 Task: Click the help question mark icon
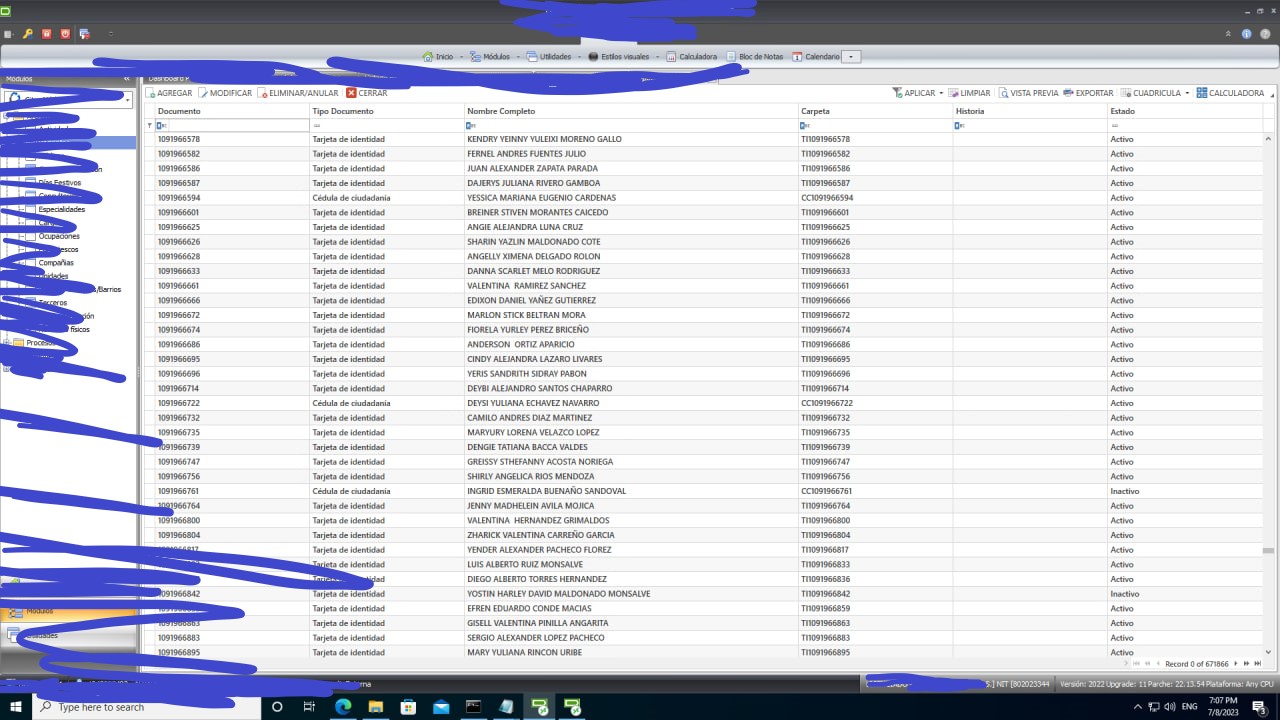1265,34
